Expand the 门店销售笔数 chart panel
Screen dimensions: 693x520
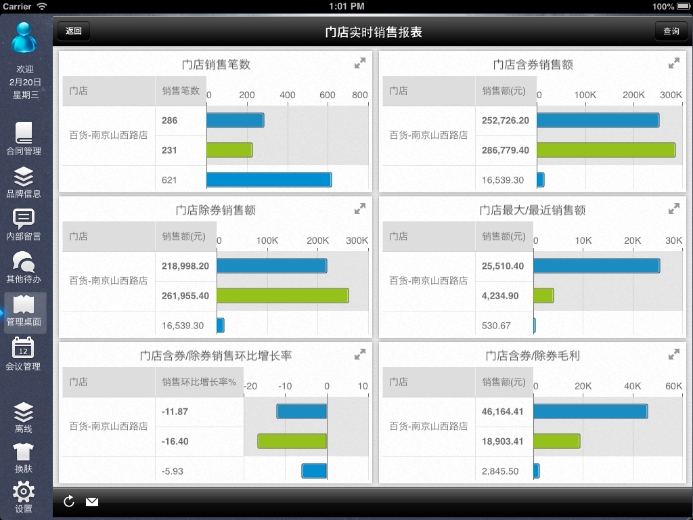(x=360, y=64)
